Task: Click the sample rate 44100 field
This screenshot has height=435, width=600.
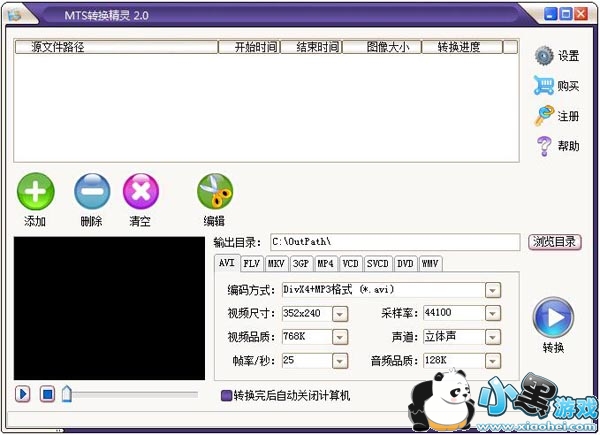Action: click(x=454, y=314)
